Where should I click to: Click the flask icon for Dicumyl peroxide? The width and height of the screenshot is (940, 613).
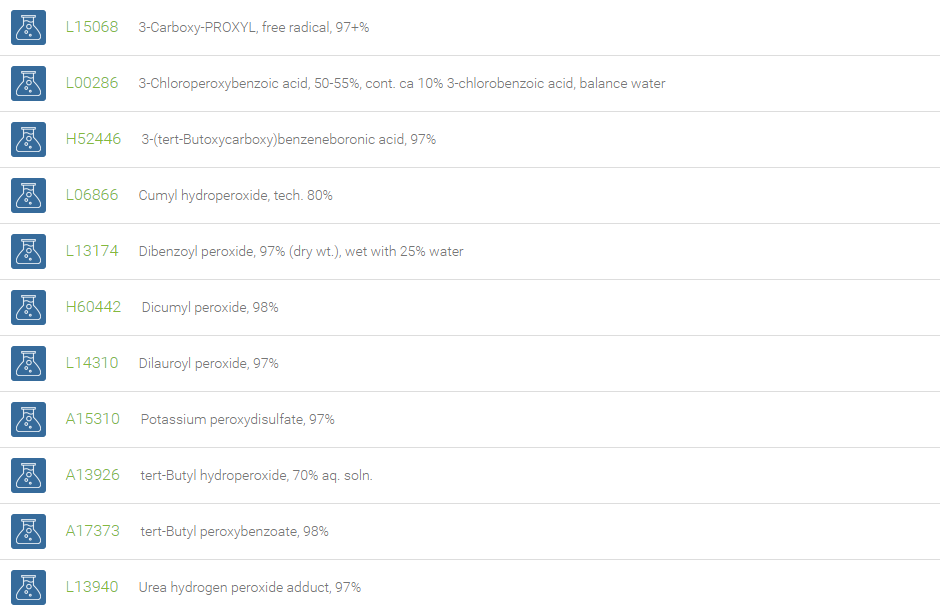click(28, 307)
